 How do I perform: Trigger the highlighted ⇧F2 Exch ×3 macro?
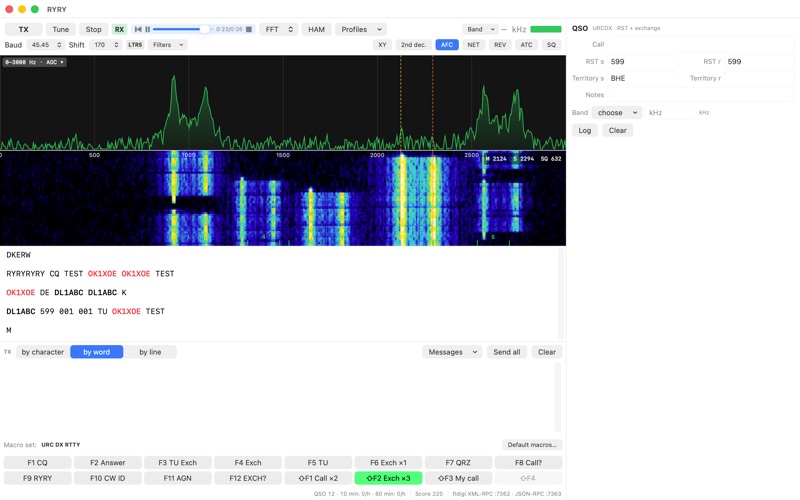[388, 478]
